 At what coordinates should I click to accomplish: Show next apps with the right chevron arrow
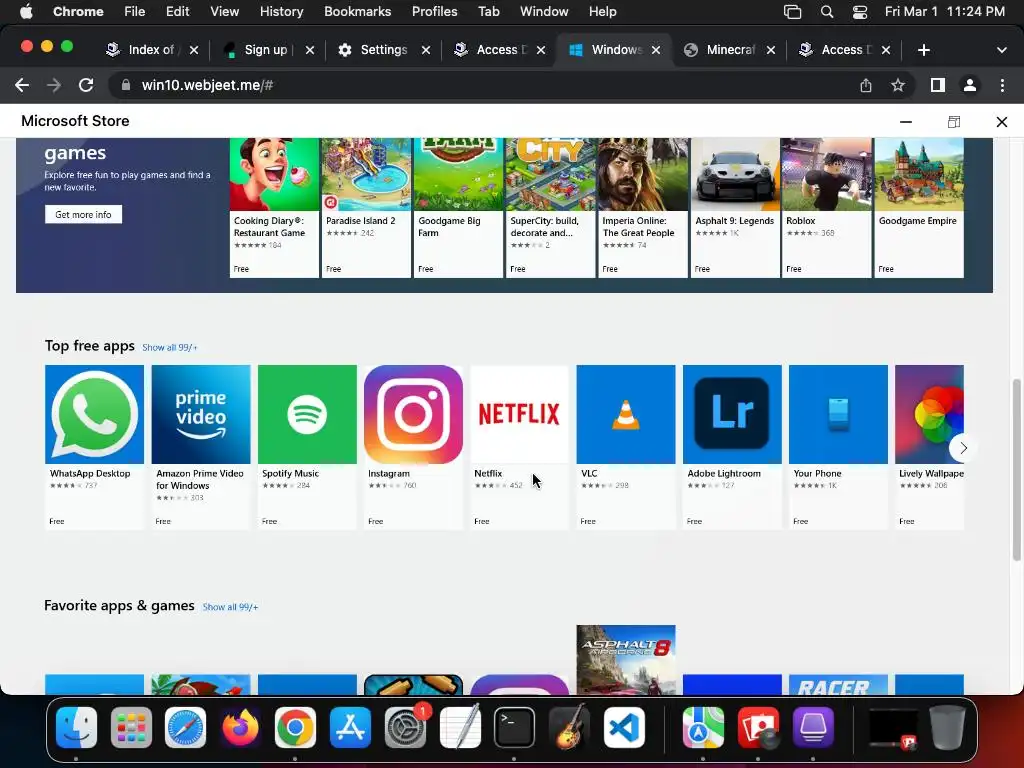963,448
